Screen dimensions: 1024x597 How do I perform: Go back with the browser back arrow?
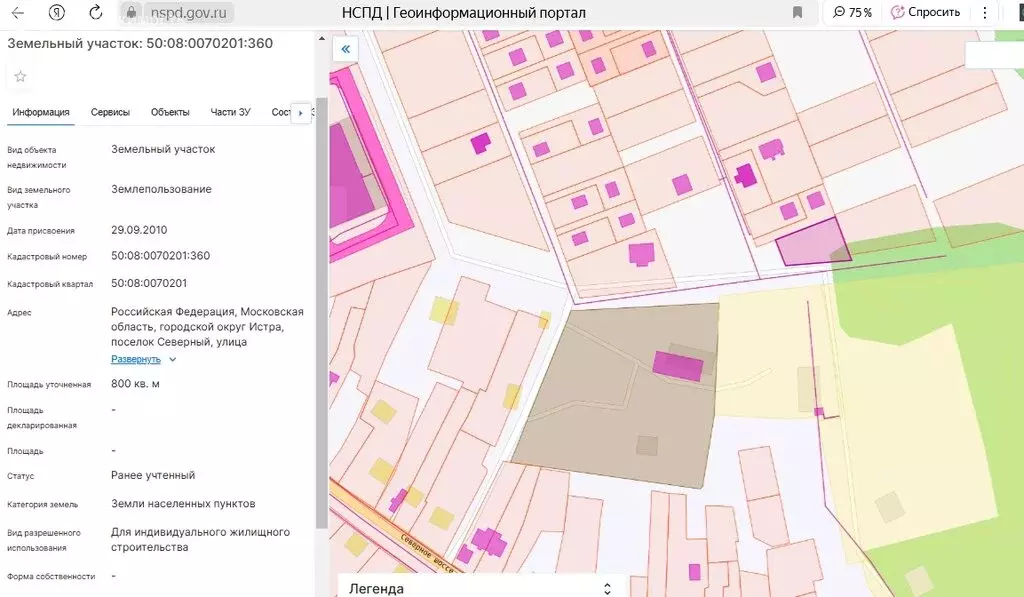coord(18,12)
